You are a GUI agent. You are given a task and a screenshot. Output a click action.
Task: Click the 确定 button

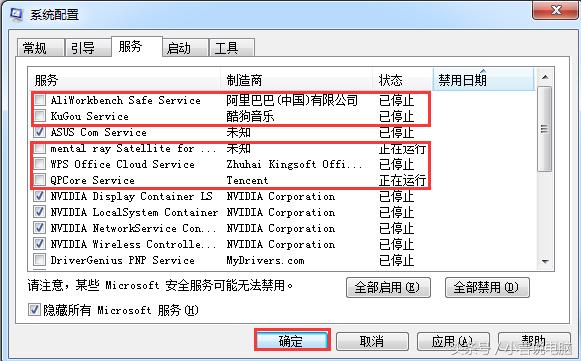pyautogui.click(x=292, y=341)
